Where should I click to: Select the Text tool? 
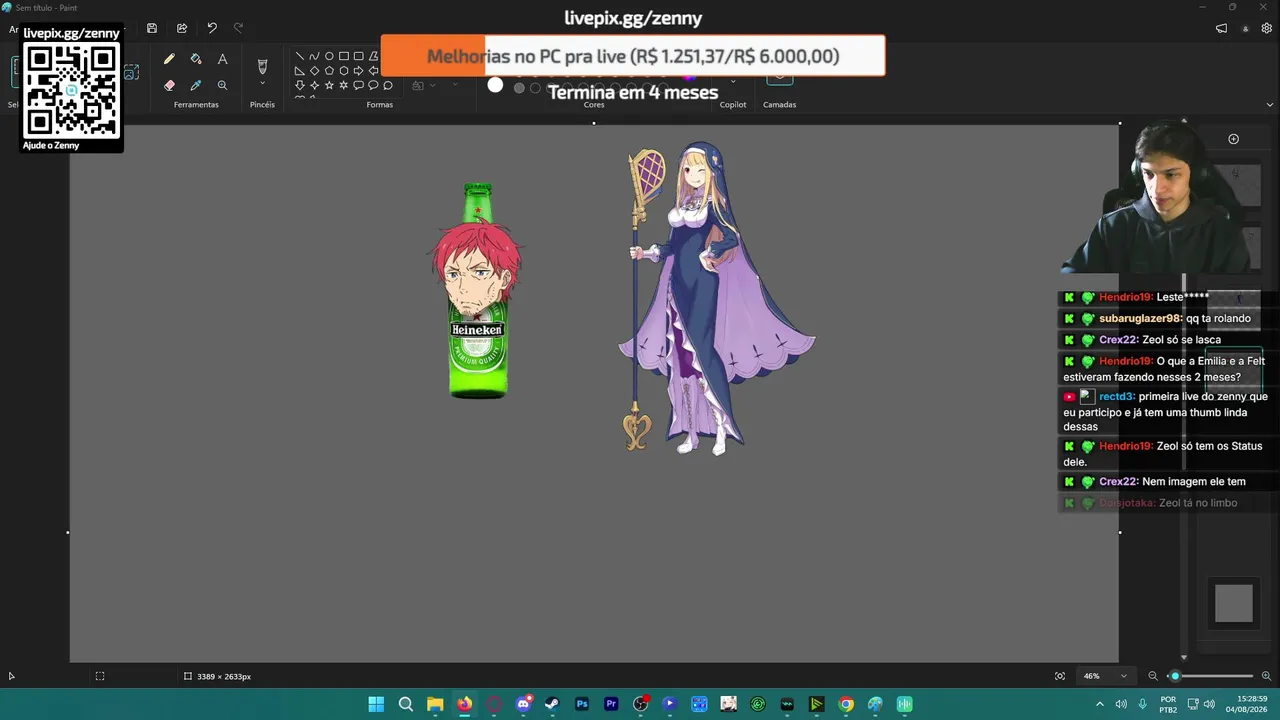click(x=222, y=60)
